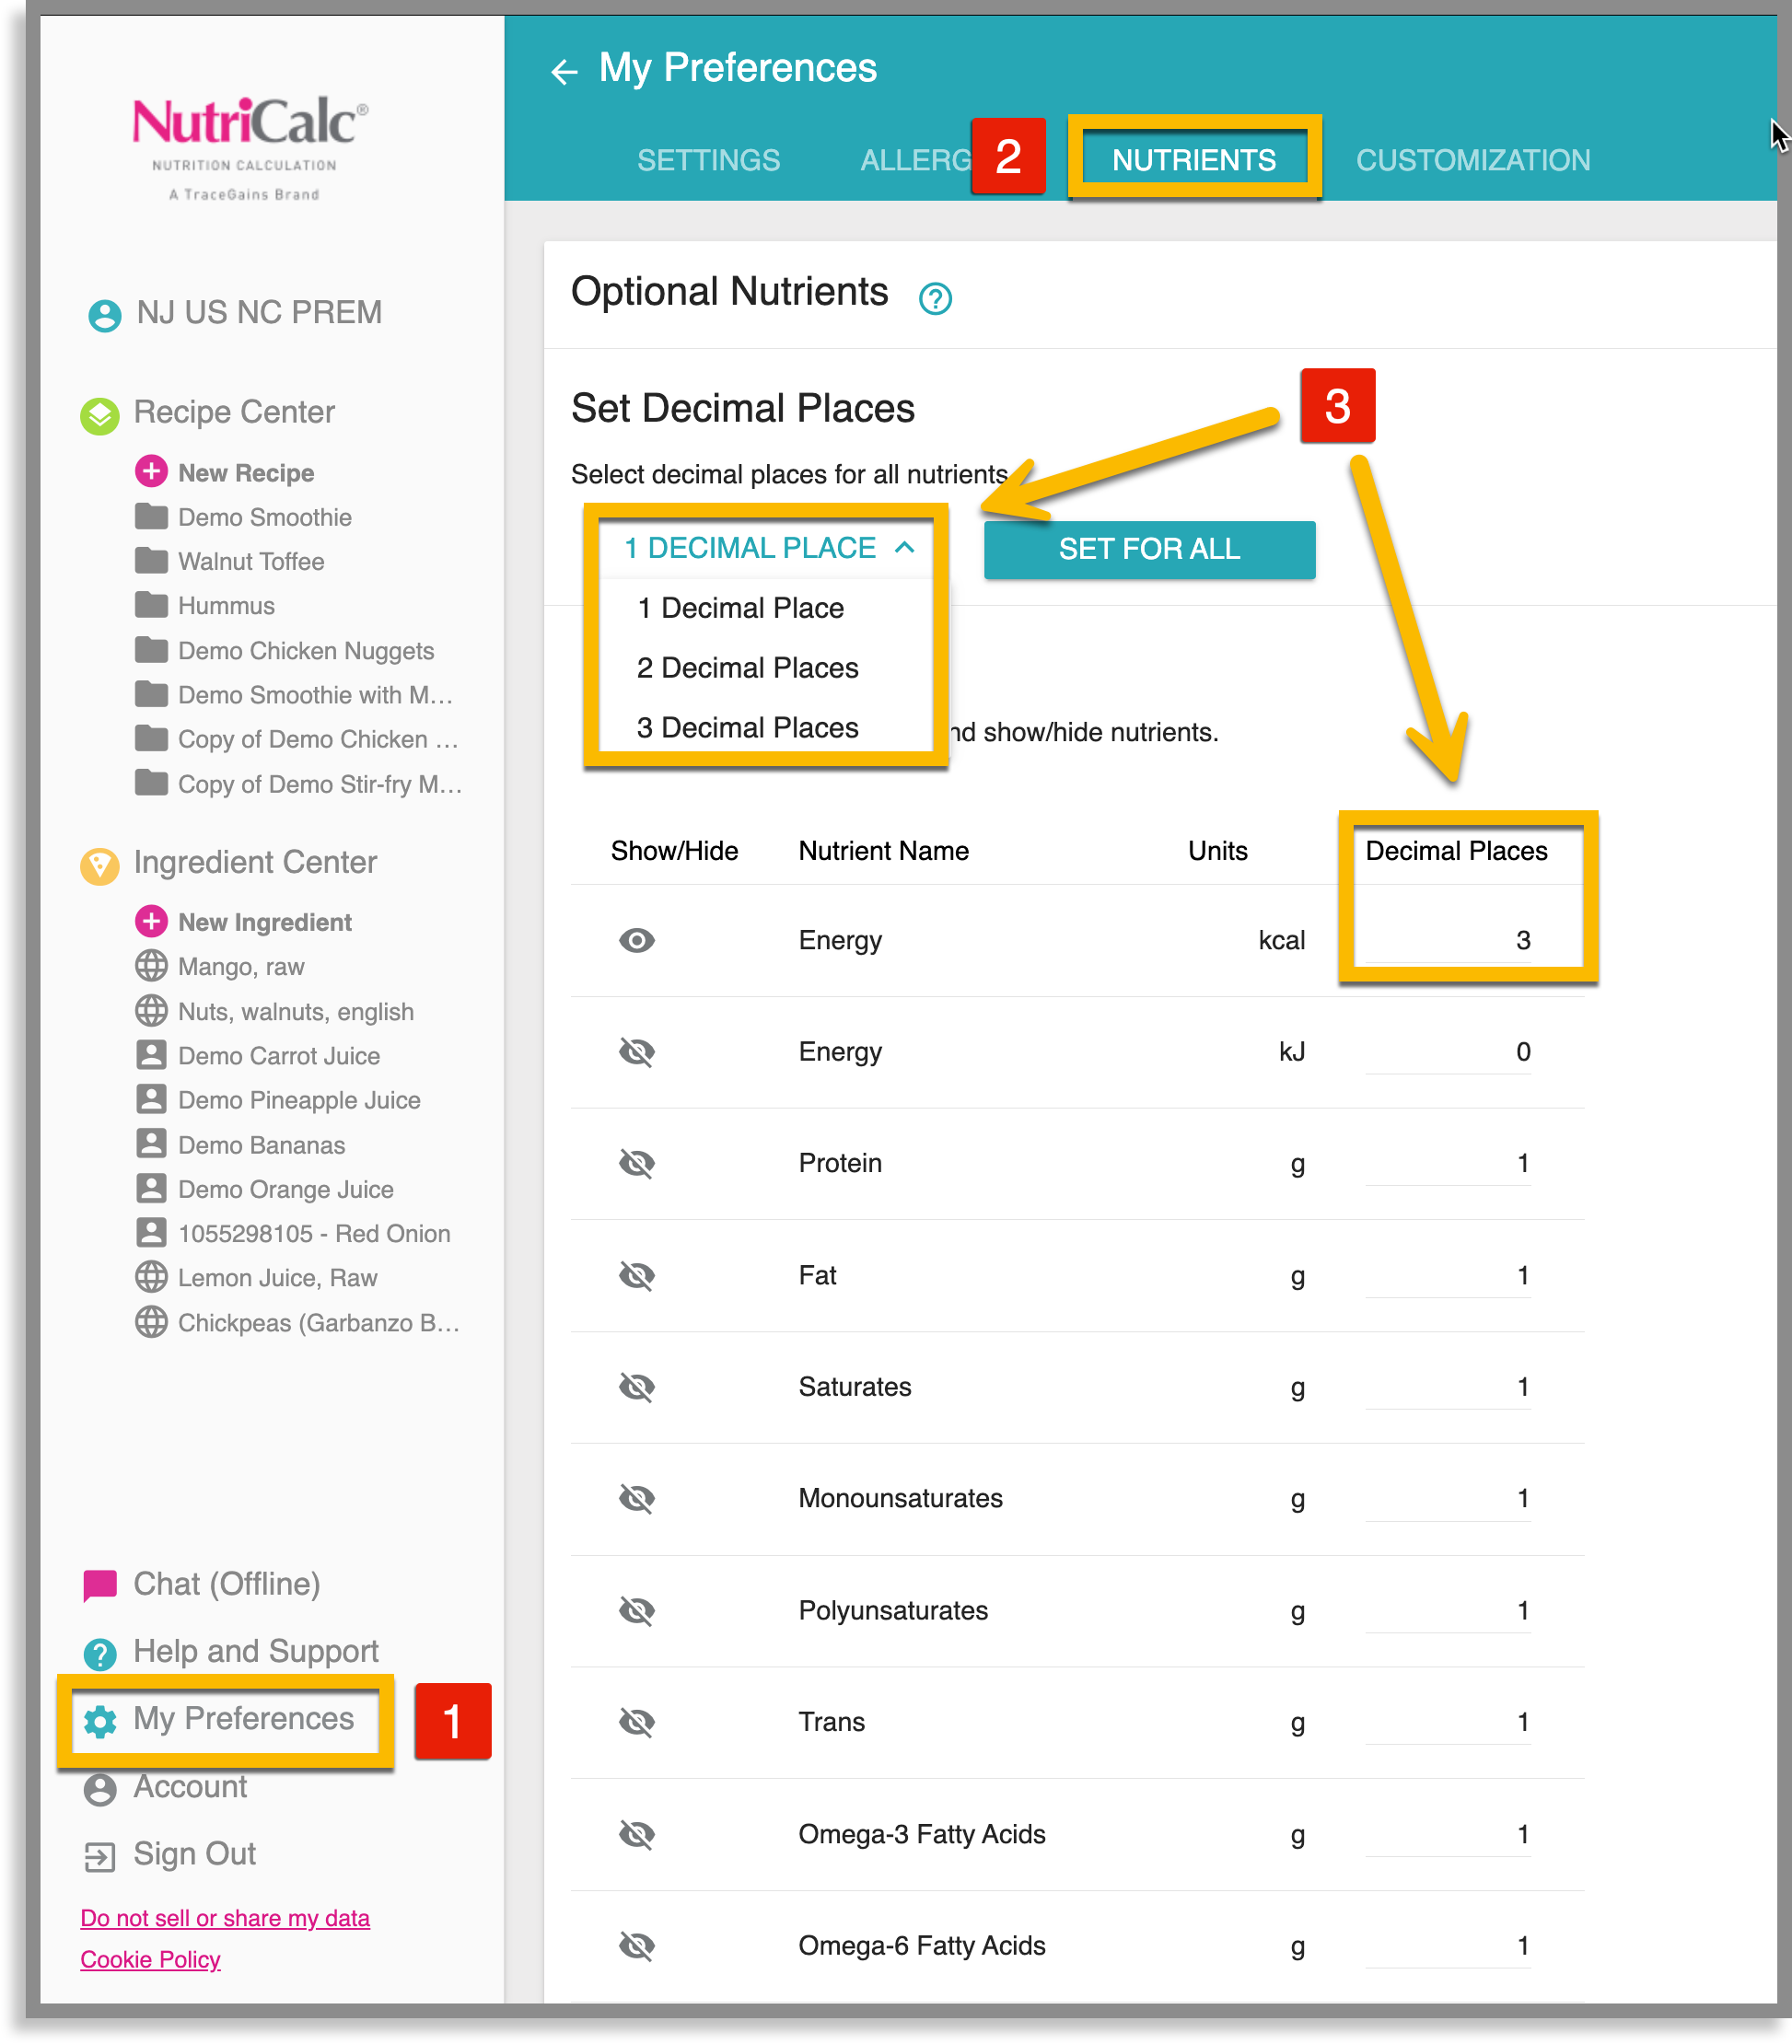Switch to the CUSTOMIZATION tab
Image resolution: width=1792 pixels, height=2044 pixels.
[1472, 159]
